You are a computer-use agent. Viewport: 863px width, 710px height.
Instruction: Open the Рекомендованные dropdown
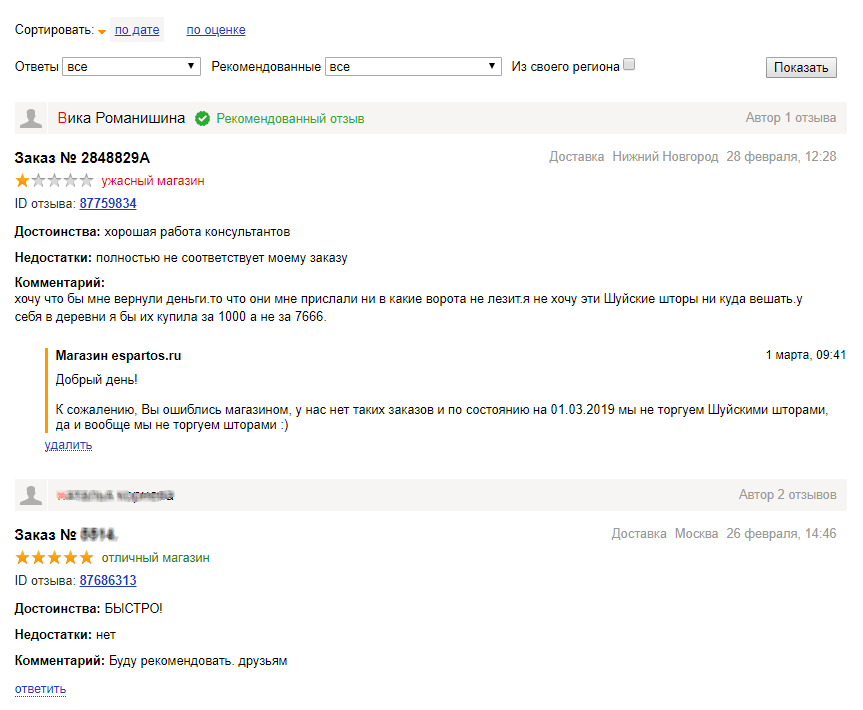(x=413, y=67)
